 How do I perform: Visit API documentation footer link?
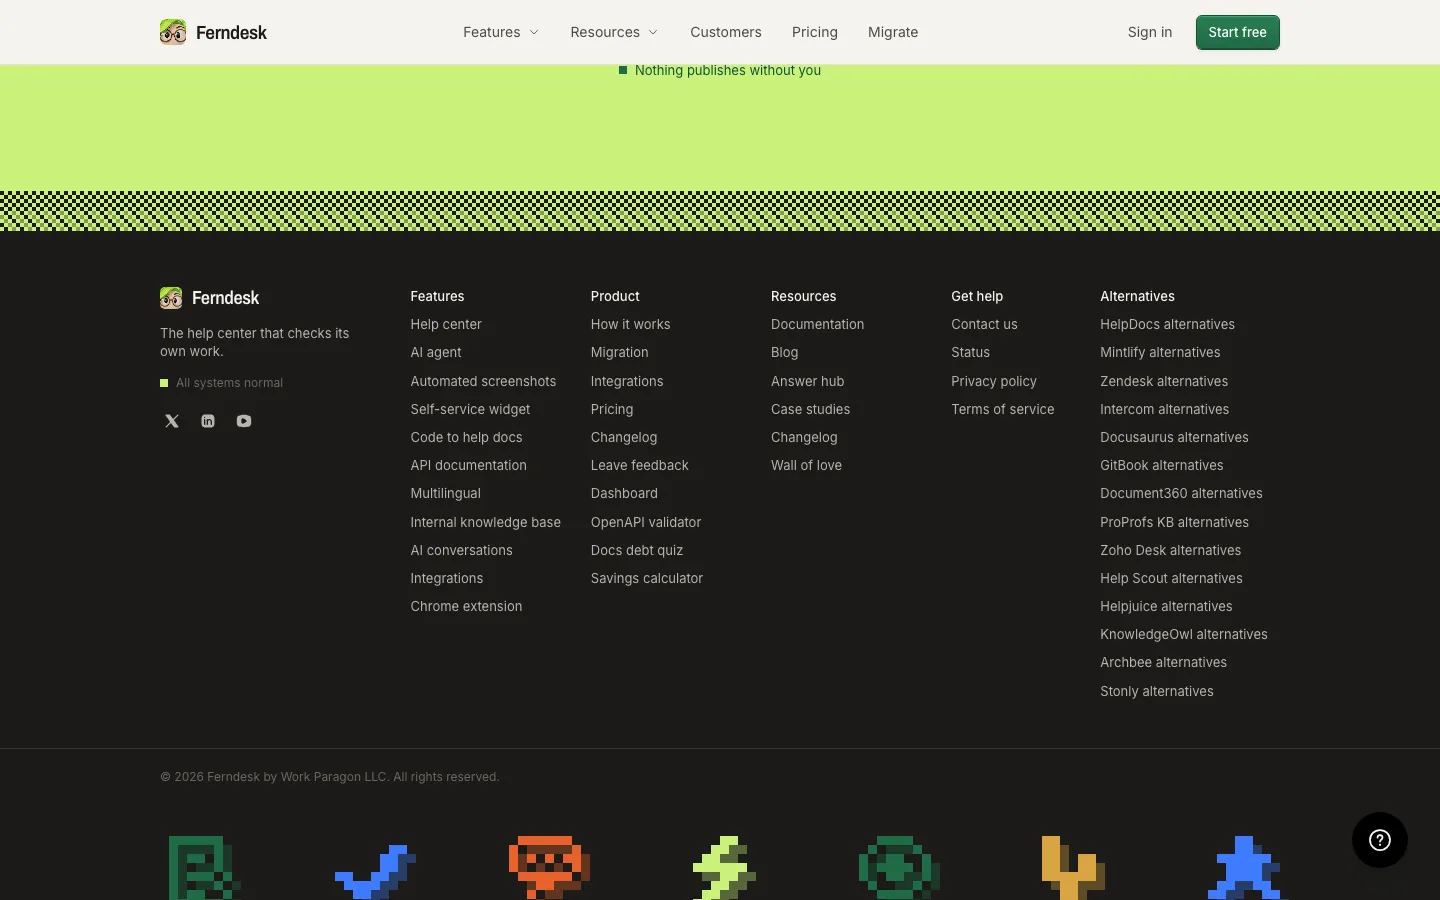[x=468, y=465]
